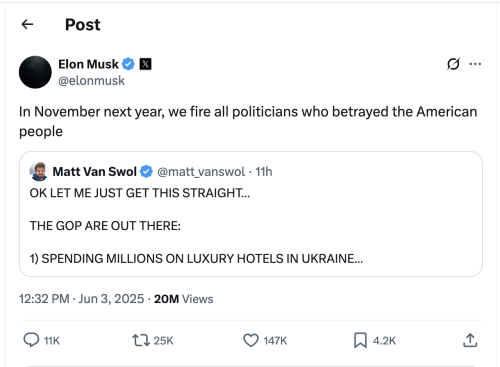
Task: Open the @elonmusk handle link
Action: pyautogui.click(x=92, y=81)
